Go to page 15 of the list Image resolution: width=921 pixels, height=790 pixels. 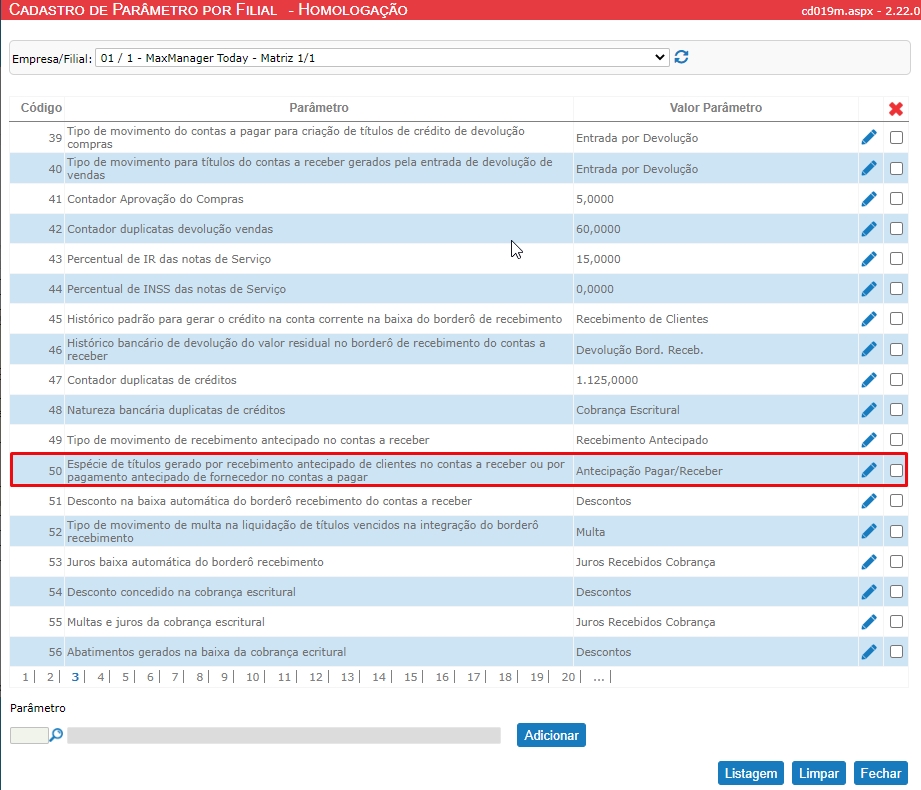(x=410, y=677)
